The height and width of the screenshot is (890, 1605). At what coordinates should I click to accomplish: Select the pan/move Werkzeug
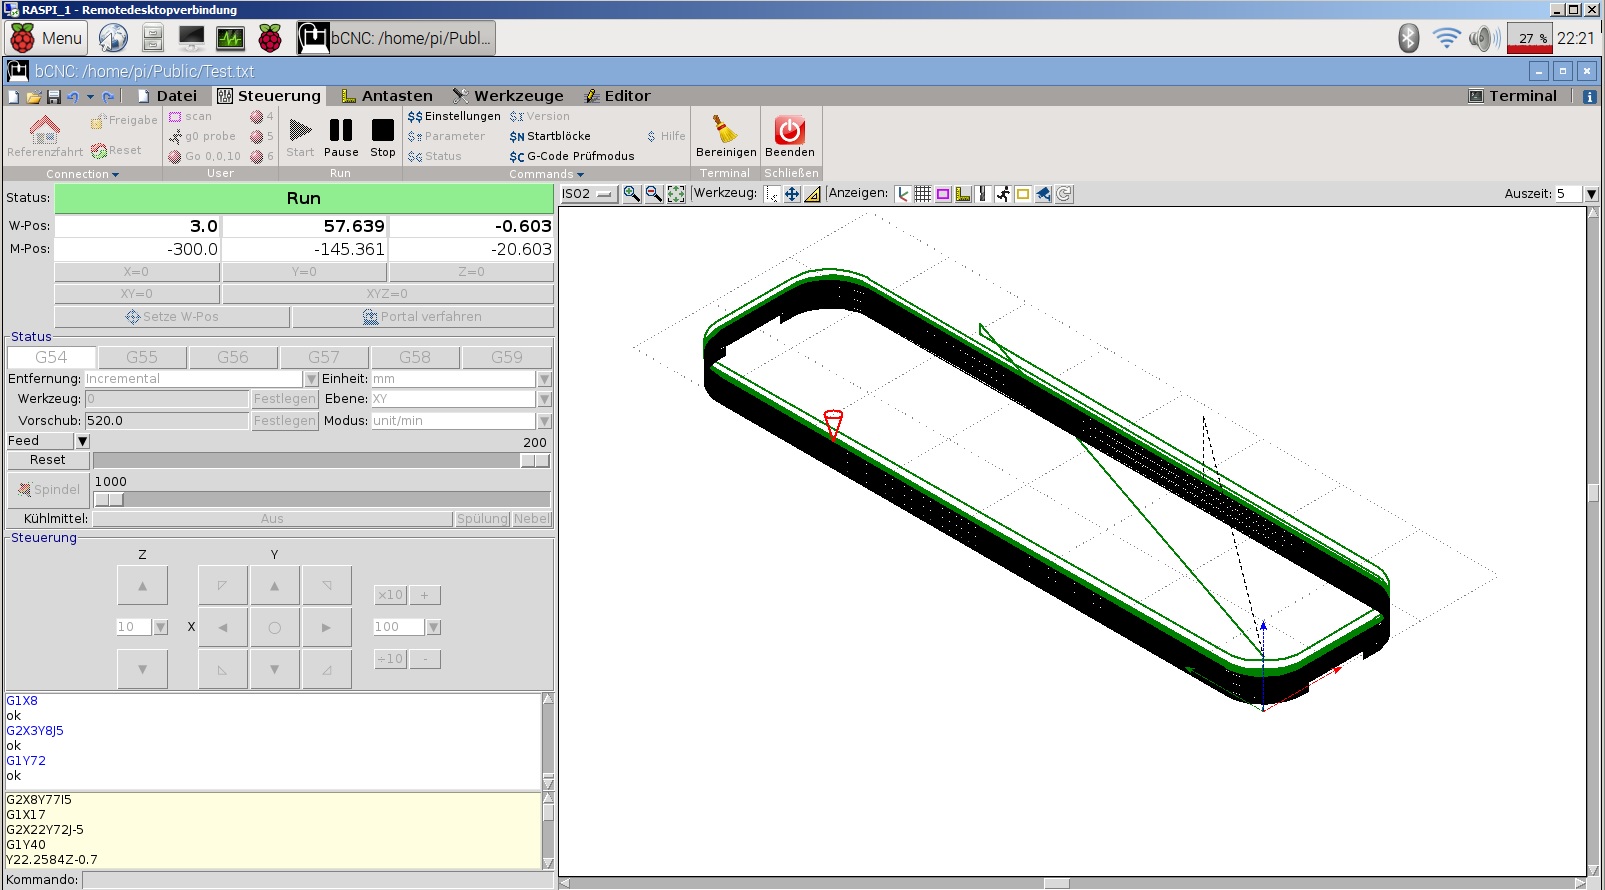792,194
